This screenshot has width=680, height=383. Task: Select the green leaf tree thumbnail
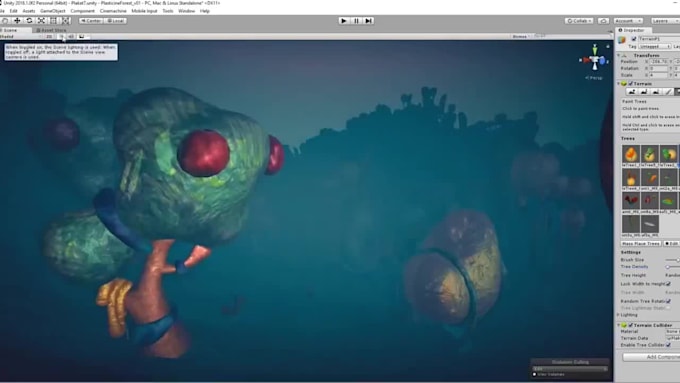tap(668, 201)
